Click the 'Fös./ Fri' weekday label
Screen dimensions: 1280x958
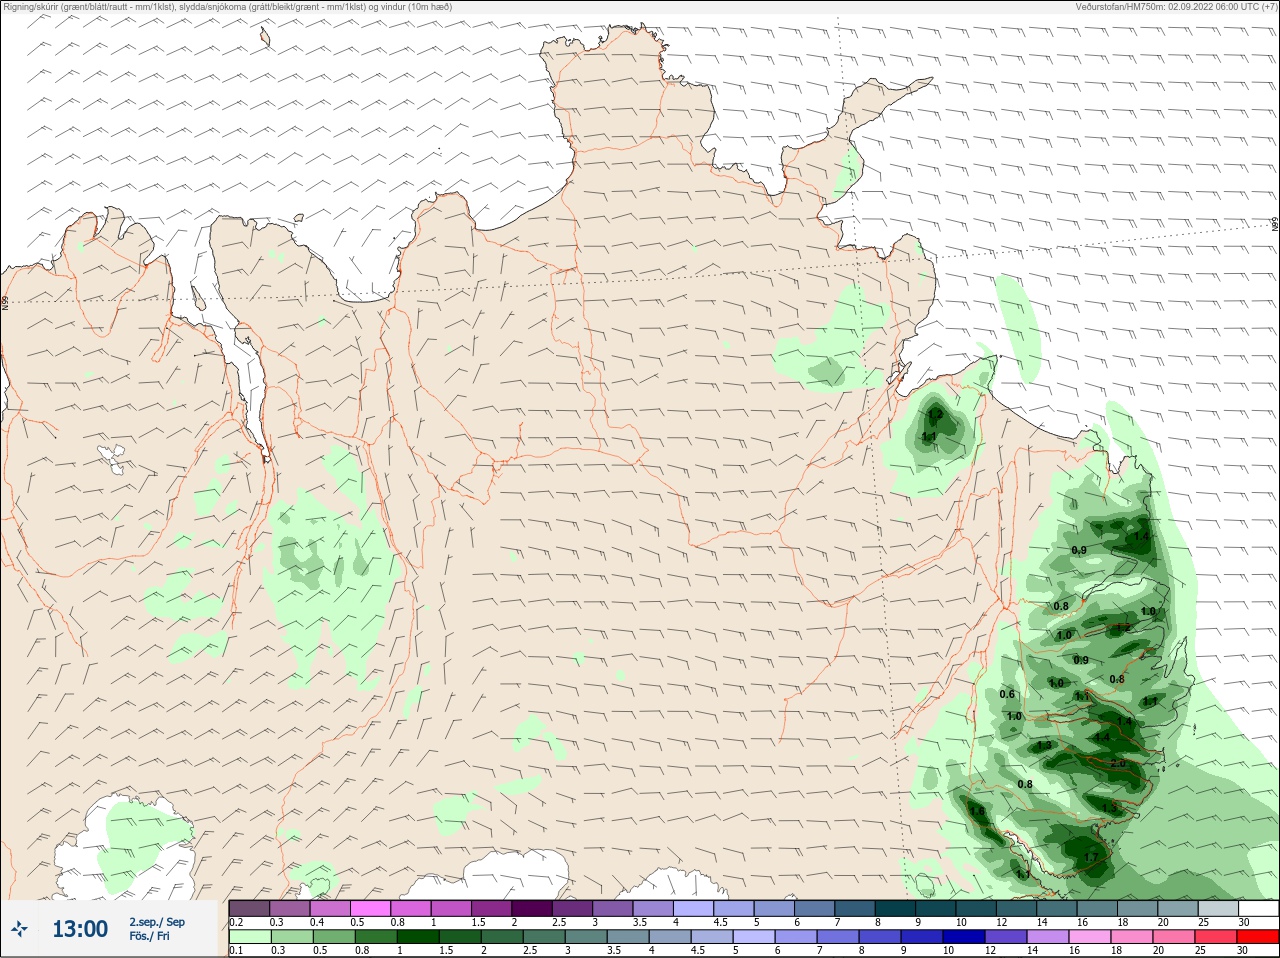(149, 937)
